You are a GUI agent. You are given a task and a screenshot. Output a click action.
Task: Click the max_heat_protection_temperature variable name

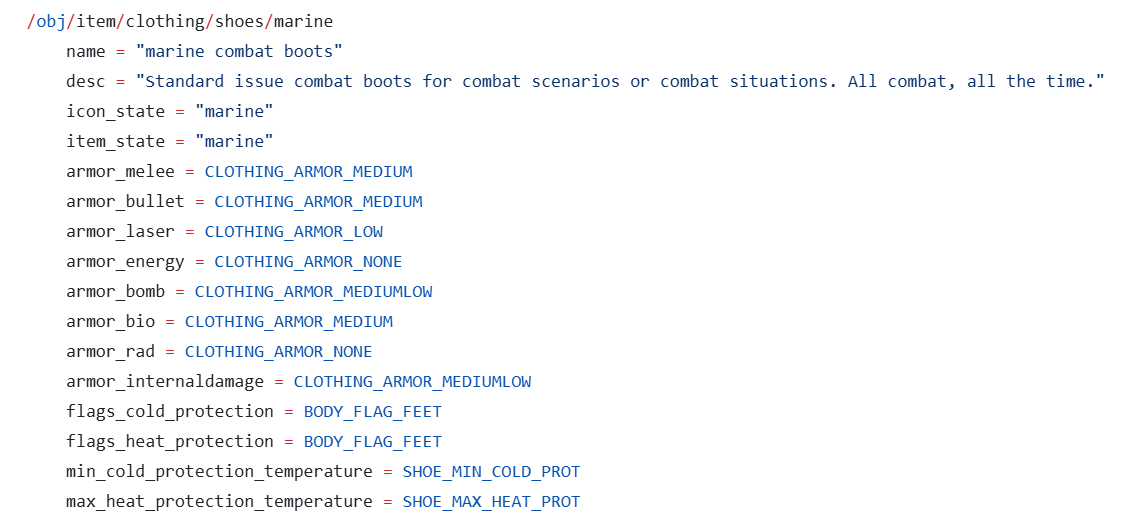click(x=219, y=502)
